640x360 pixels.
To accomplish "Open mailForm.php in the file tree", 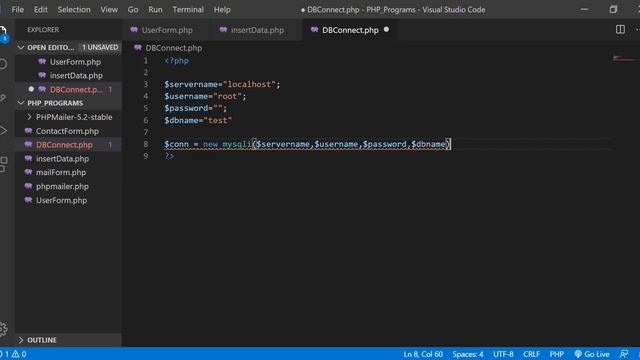I will 61,172.
